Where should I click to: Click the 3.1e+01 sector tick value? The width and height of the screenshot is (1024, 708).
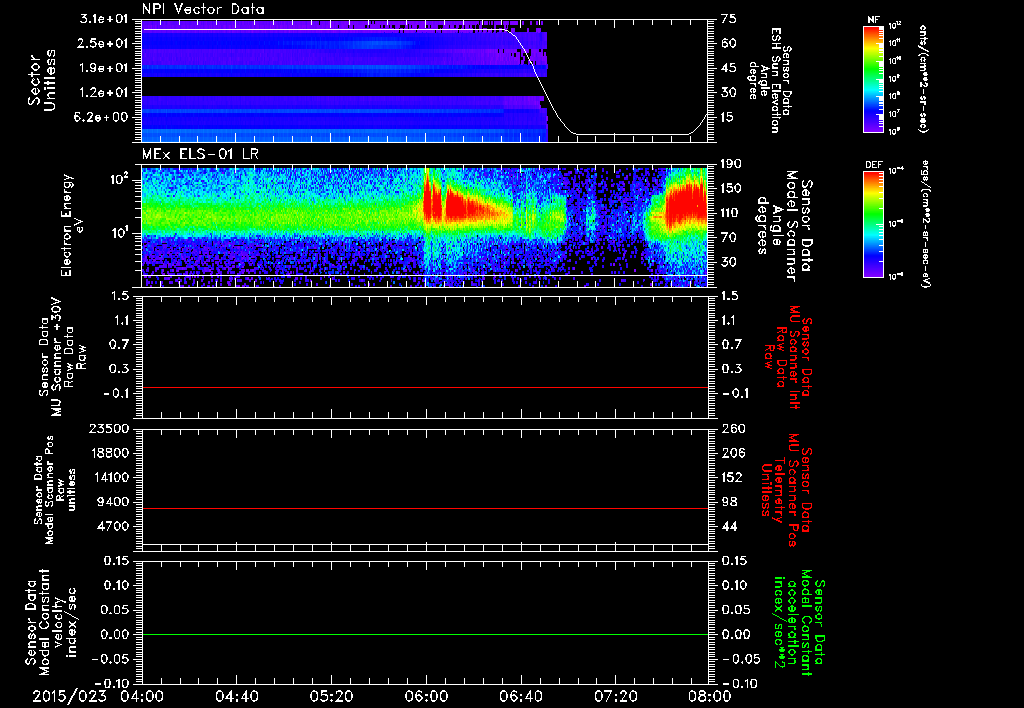pos(104,19)
